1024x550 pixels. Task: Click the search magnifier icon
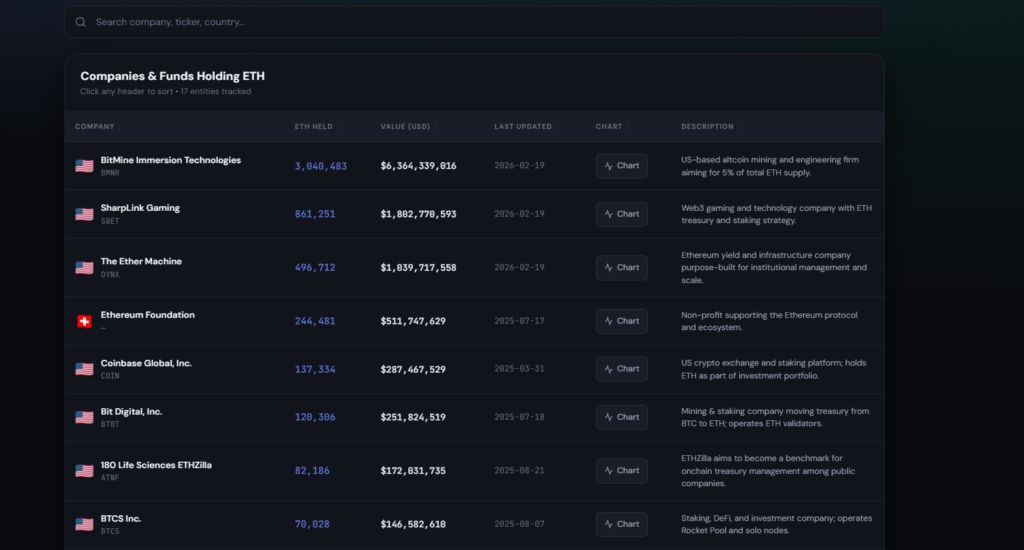point(80,22)
